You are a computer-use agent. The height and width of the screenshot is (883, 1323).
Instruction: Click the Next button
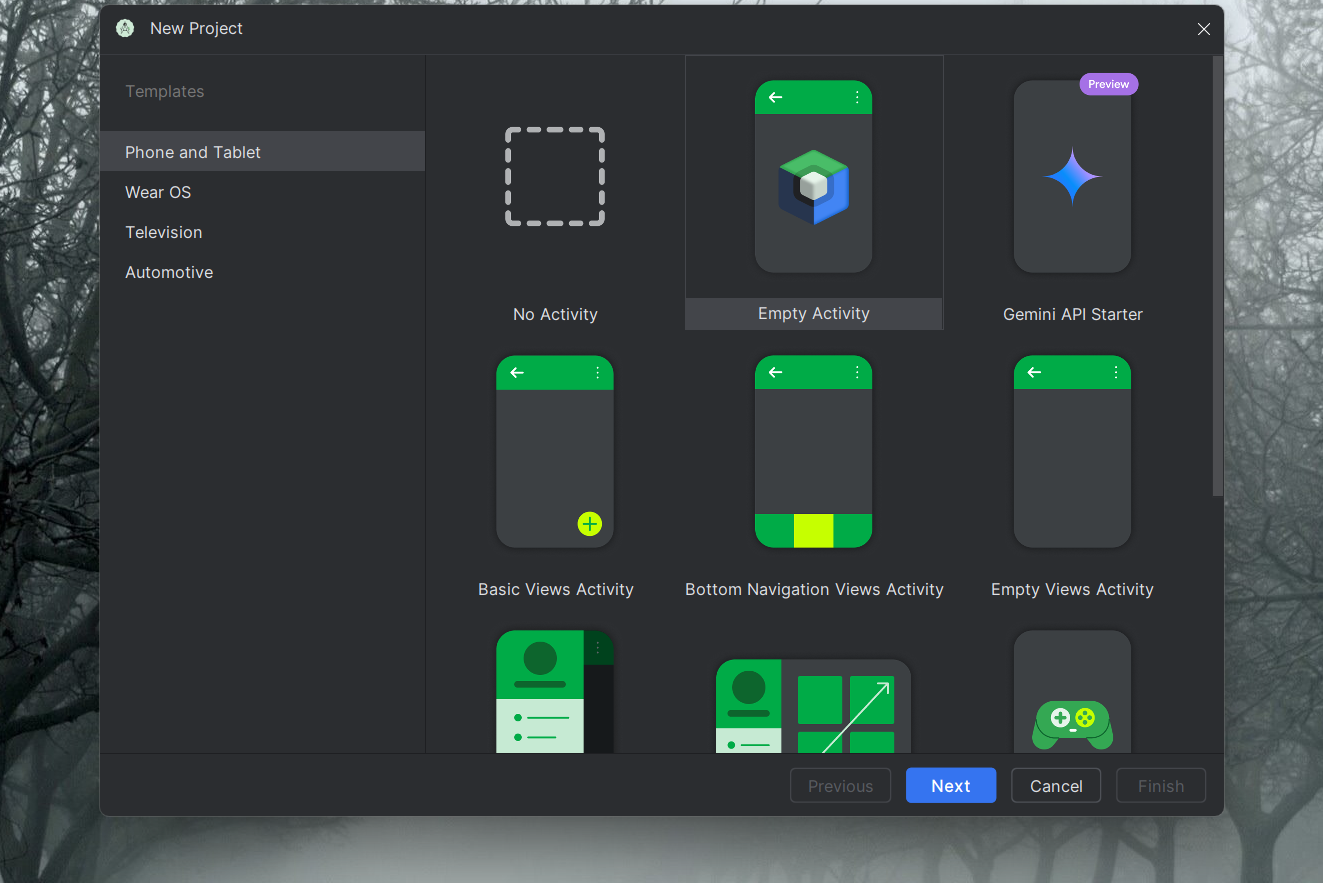click(x=951, y=786)
